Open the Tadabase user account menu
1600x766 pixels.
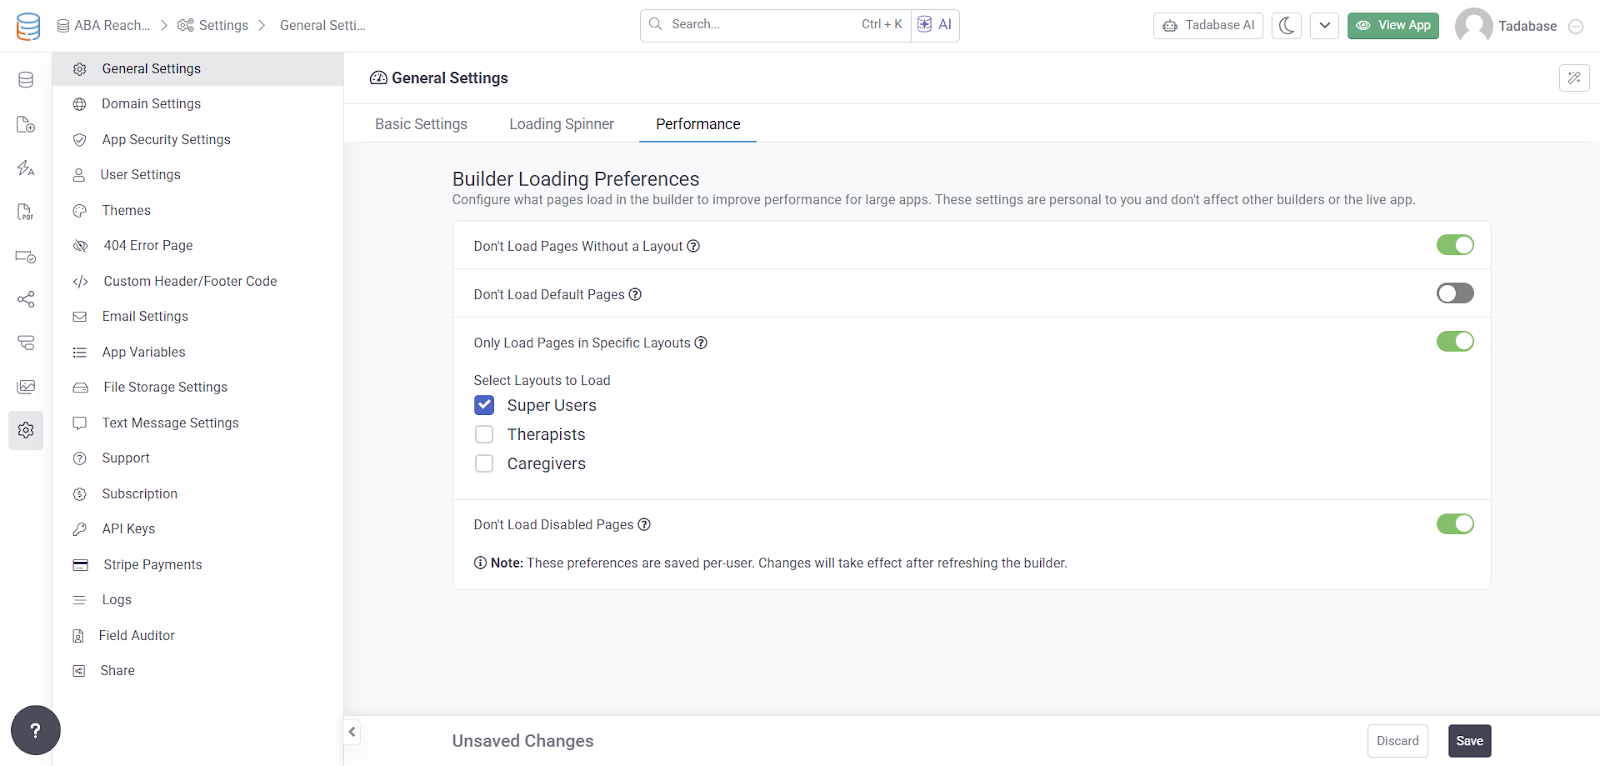coord(1518,26)
